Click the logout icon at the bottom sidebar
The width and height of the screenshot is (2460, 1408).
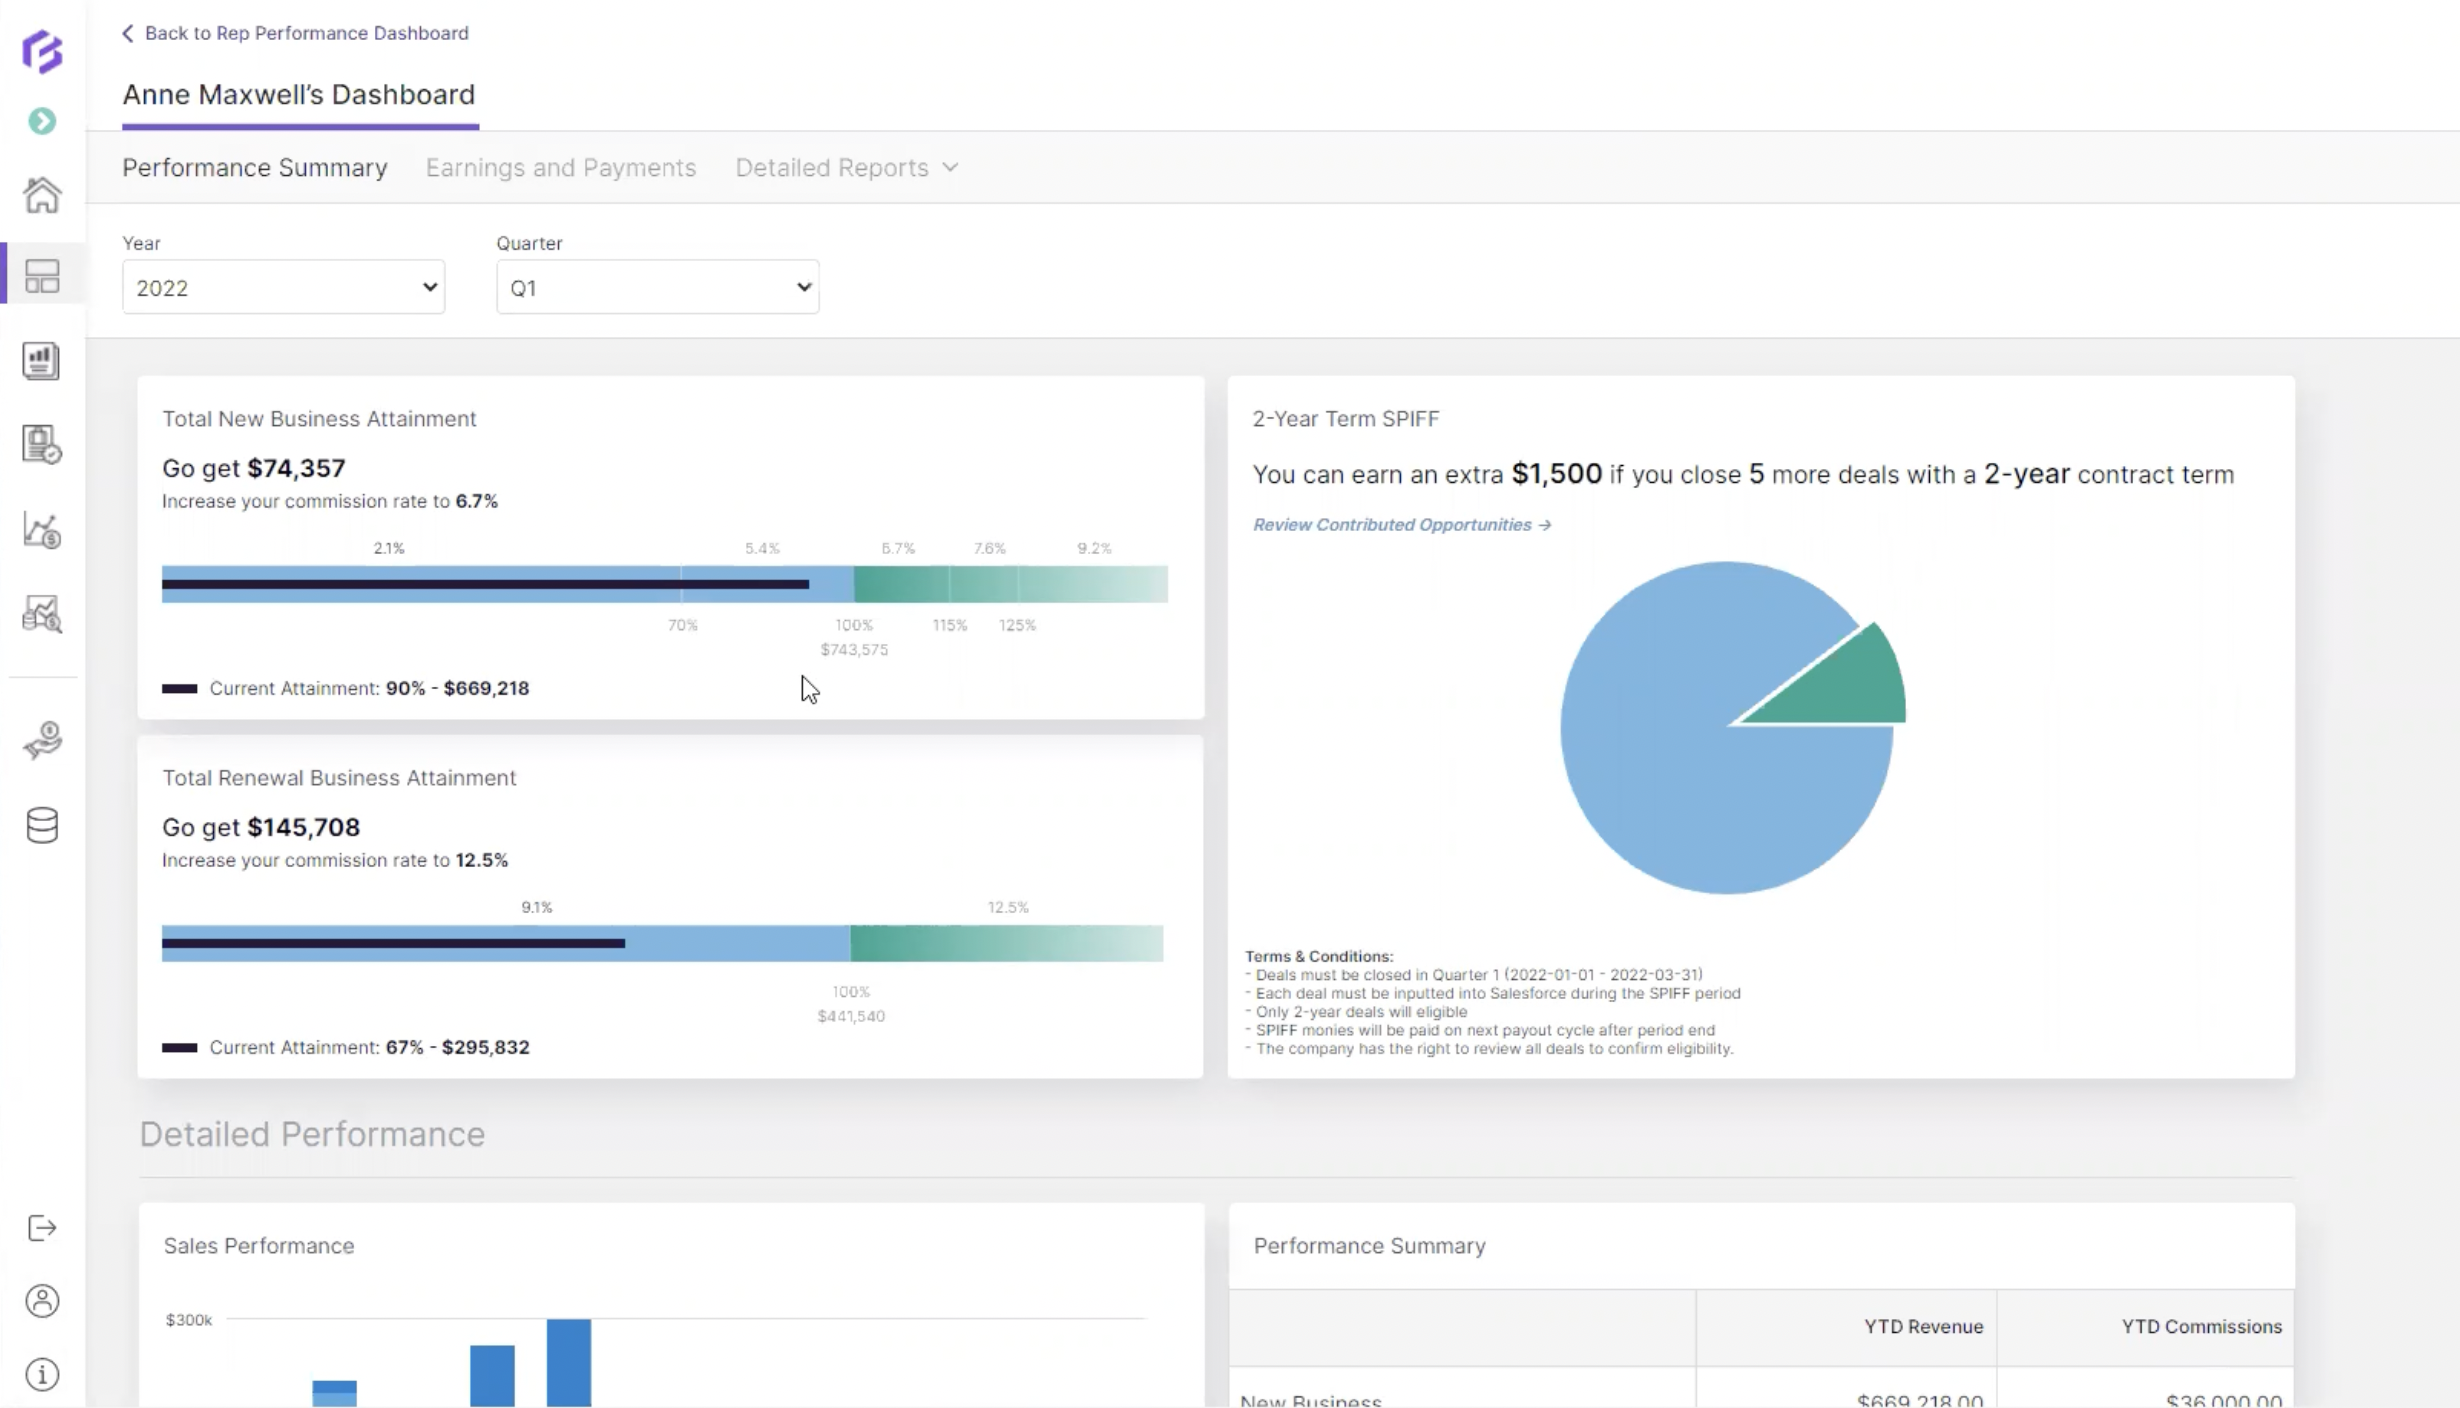coord(41,1228)
